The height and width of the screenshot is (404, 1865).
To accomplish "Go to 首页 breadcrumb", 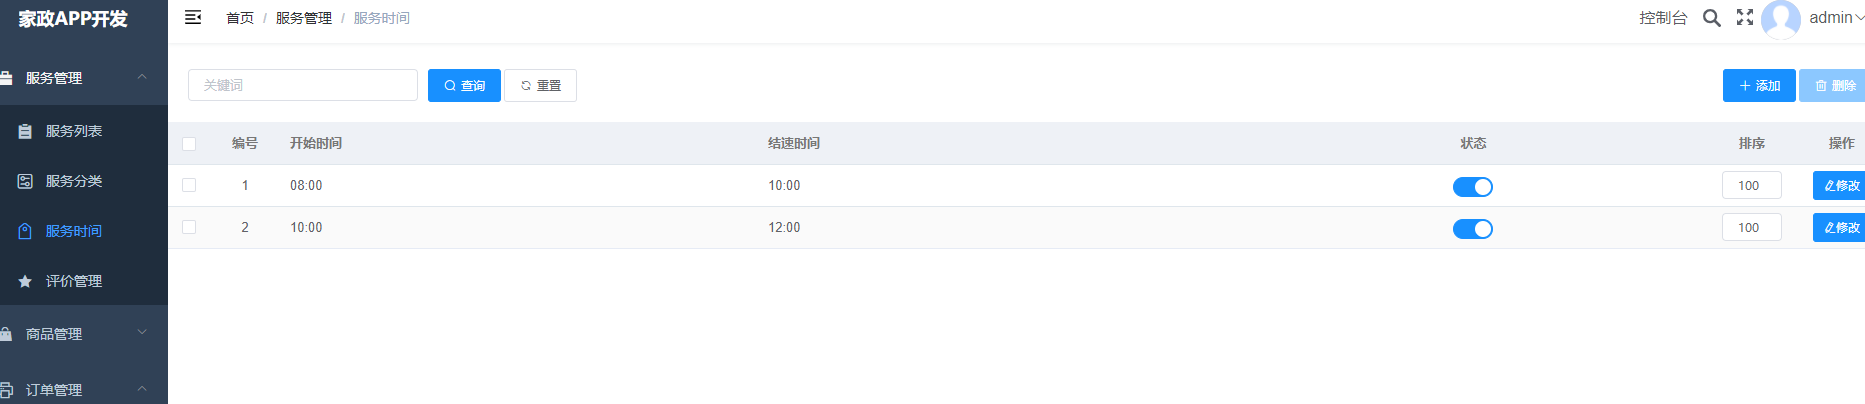I will tap(240, 18).
